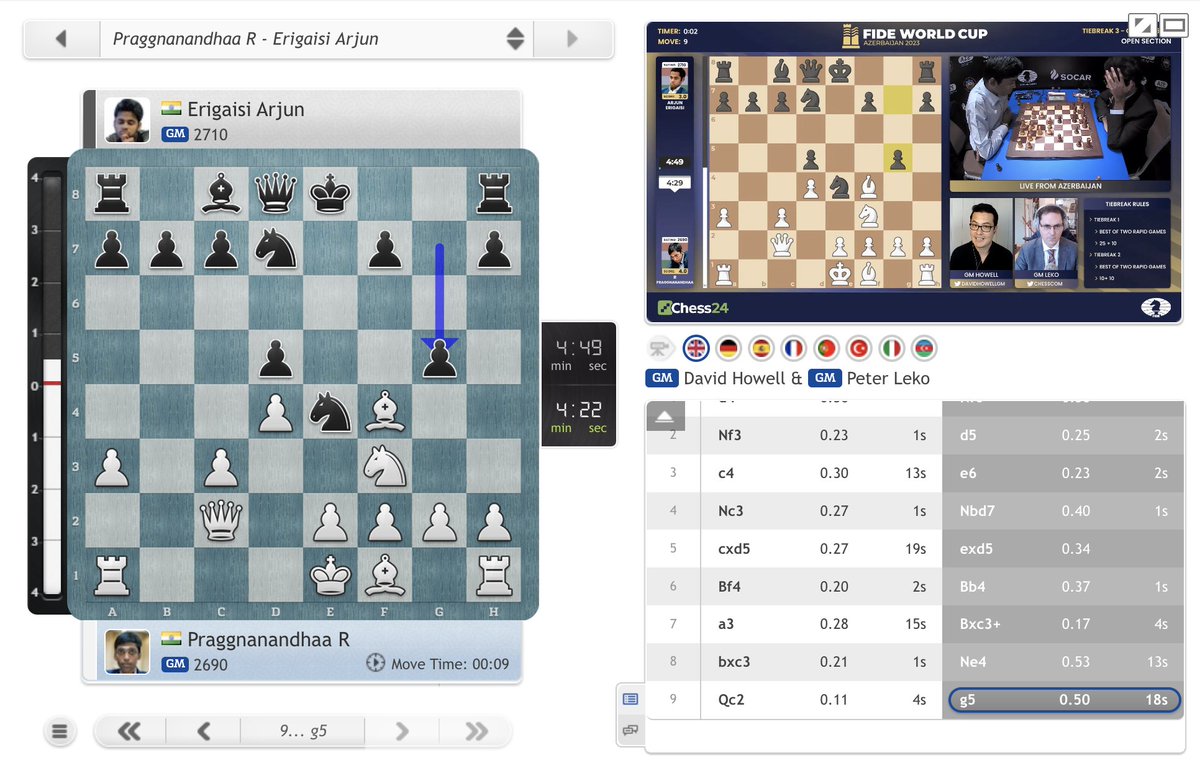The image size is (1200, 781).
Task: Click the Peter Leko commentator name
Action: coord(888,378)
